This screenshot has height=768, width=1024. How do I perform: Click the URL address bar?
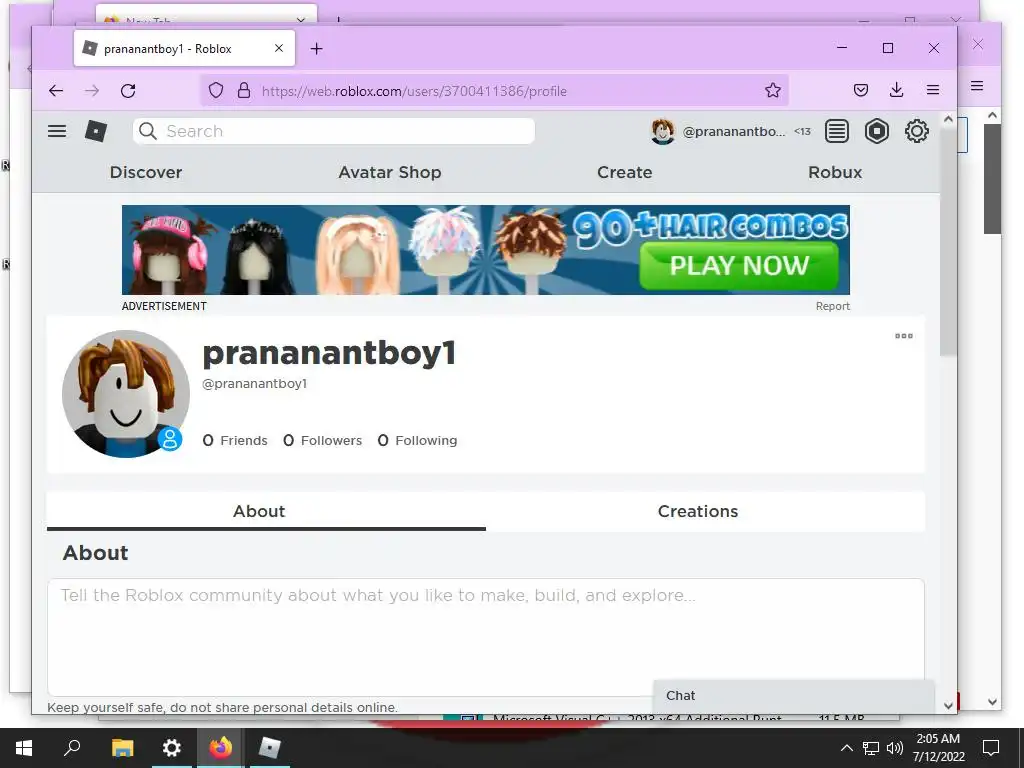(x=495, y=91)
